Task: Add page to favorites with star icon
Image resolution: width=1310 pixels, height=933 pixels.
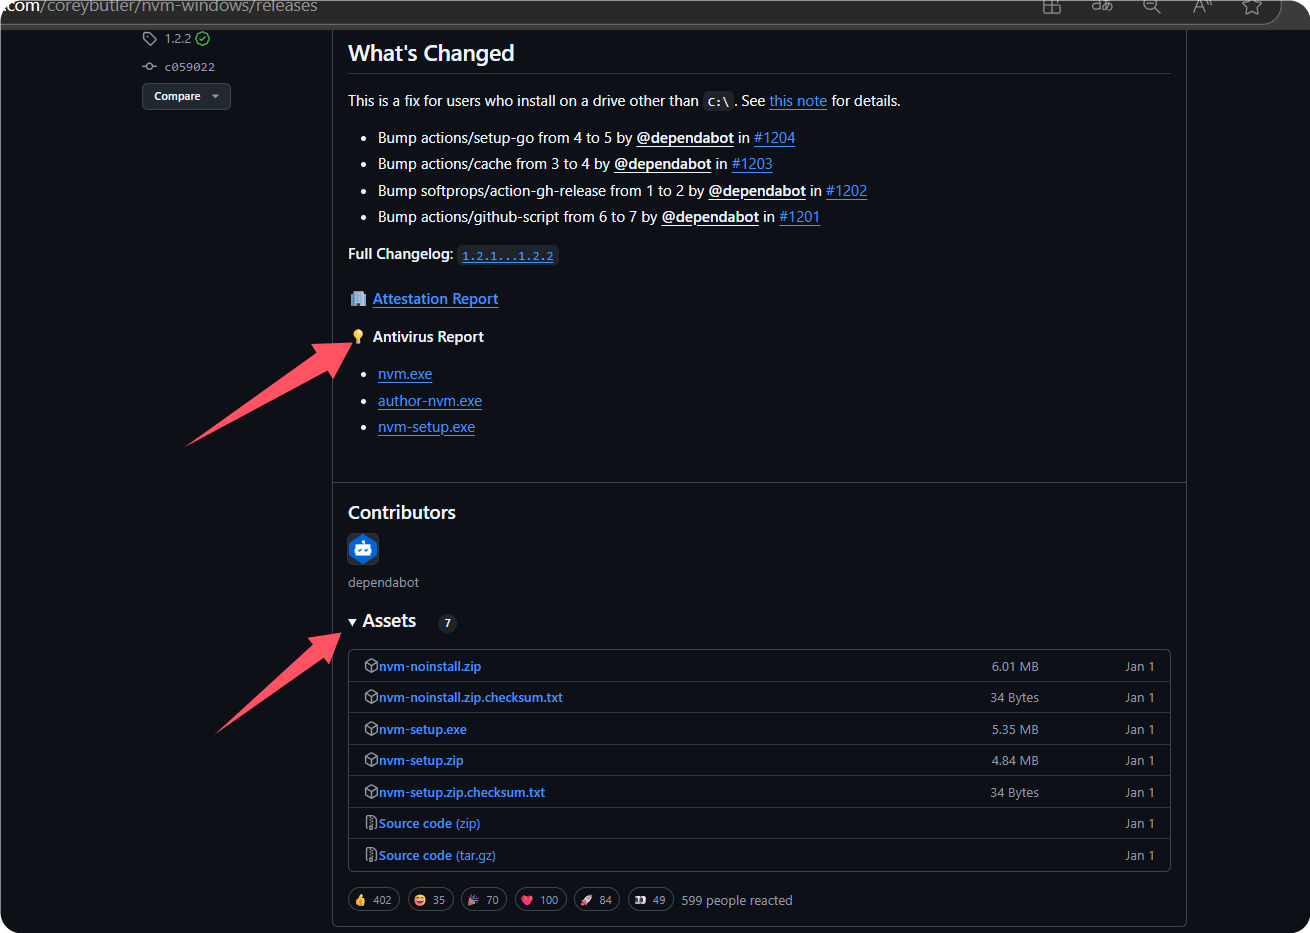Action: pos(1252,6)
